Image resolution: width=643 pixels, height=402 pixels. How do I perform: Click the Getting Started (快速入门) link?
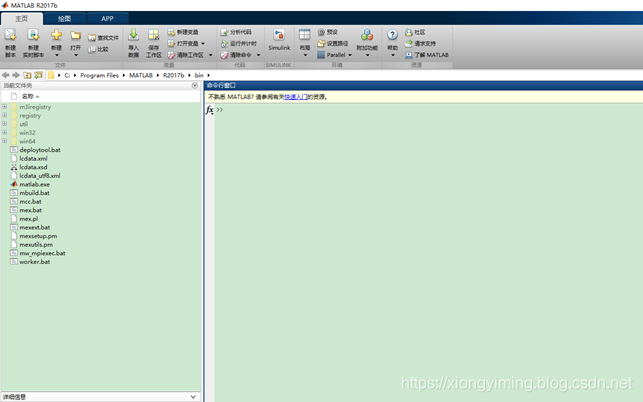(296, 97)
